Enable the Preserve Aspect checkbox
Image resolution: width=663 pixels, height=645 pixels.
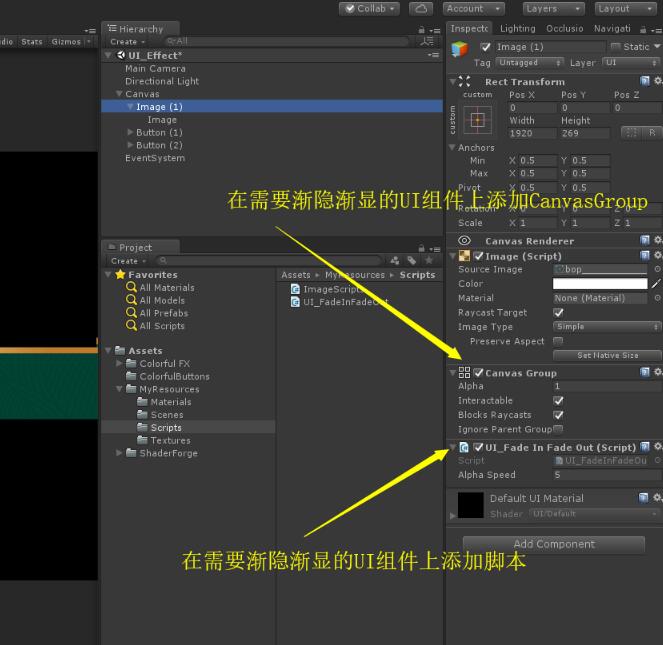[x=558, y=341]
